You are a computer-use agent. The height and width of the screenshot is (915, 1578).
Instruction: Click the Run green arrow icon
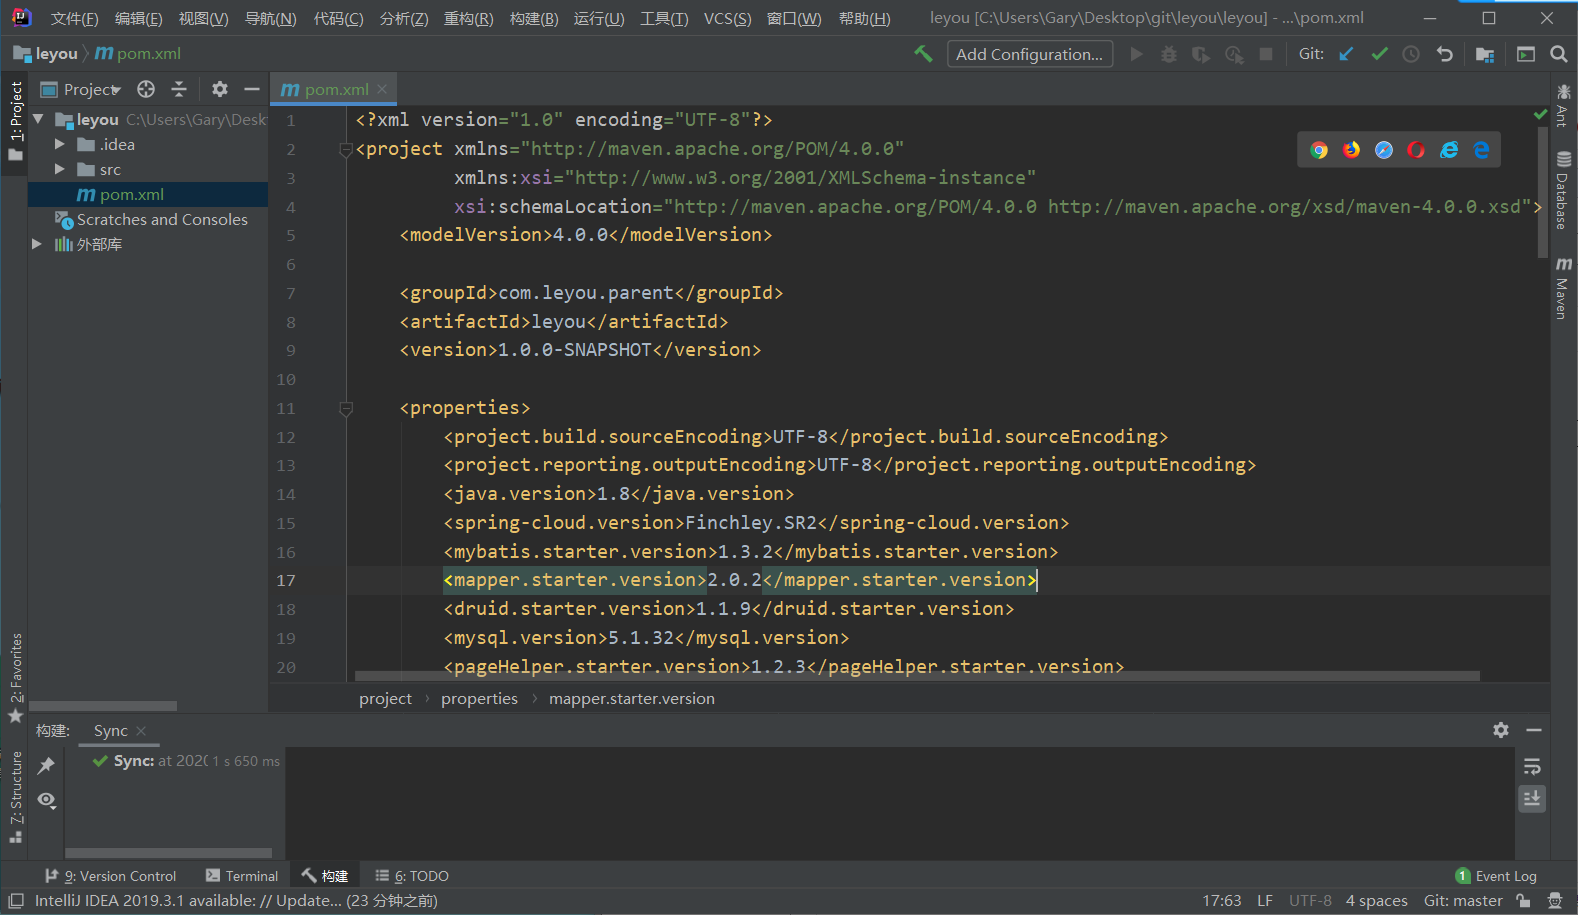point(1136,54)
